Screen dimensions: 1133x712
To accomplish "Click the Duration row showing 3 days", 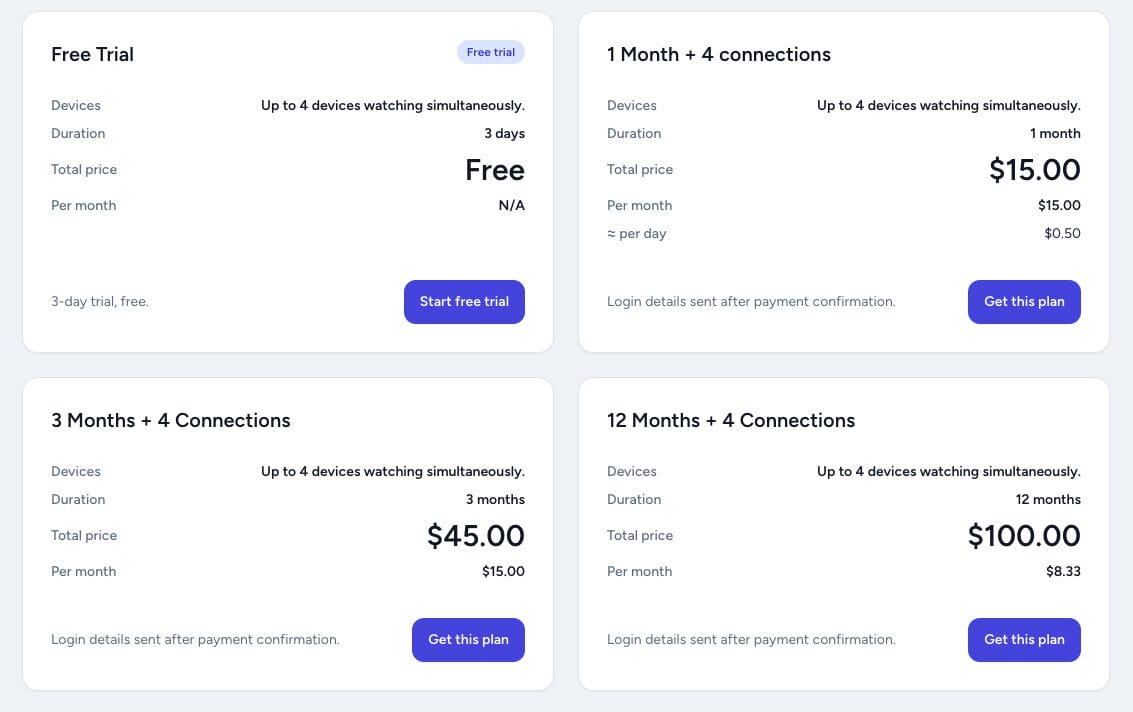I will click(505, 133).
